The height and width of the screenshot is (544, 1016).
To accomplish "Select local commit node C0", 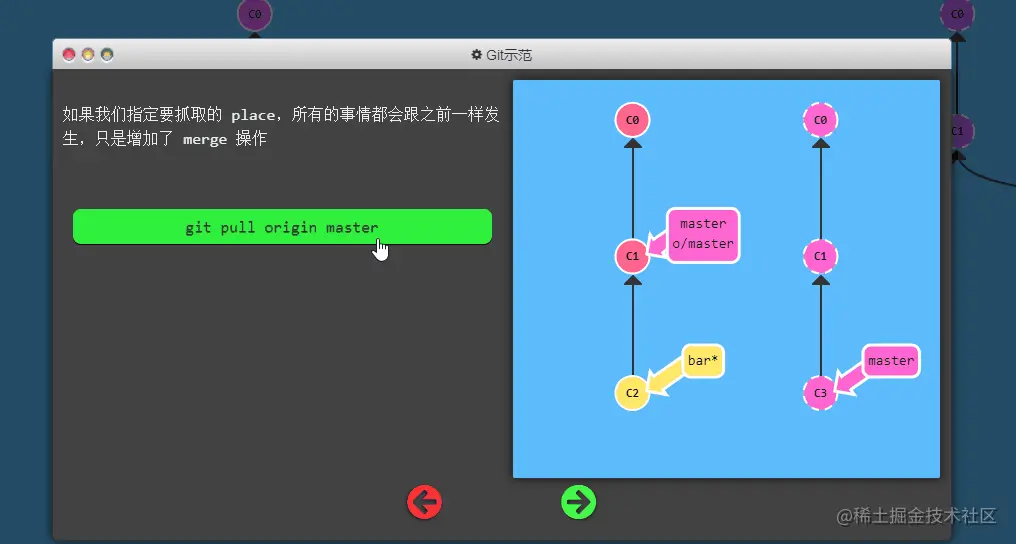I will pos(632,120).
